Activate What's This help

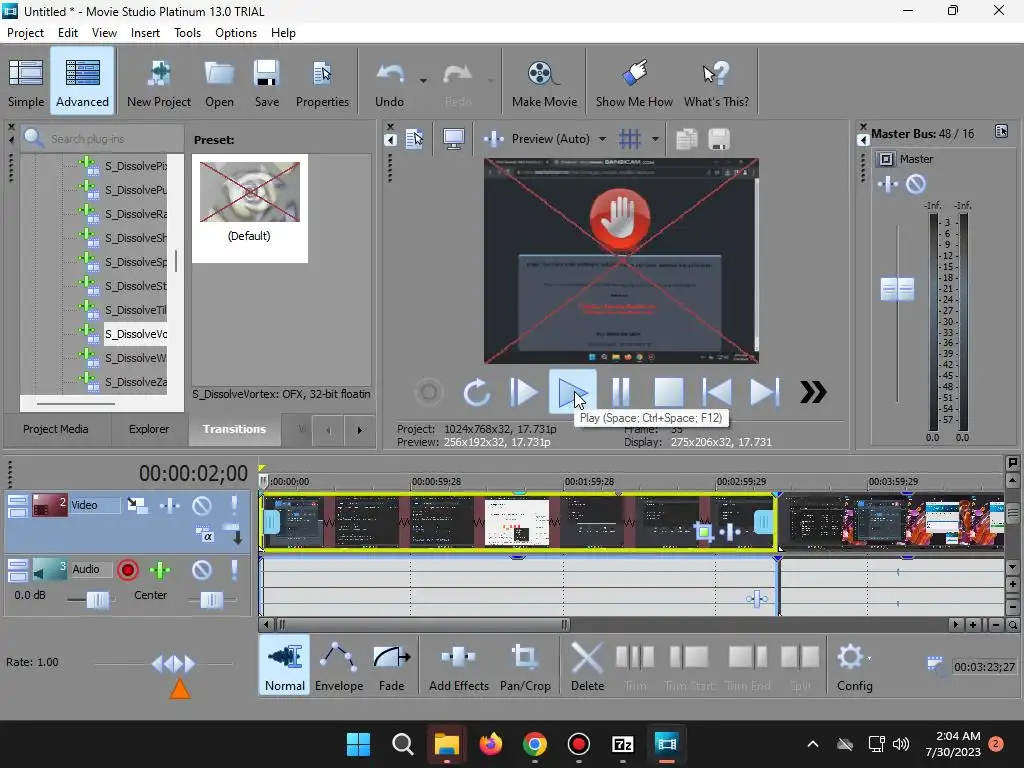pyautogui.click(x=716, y=83)
